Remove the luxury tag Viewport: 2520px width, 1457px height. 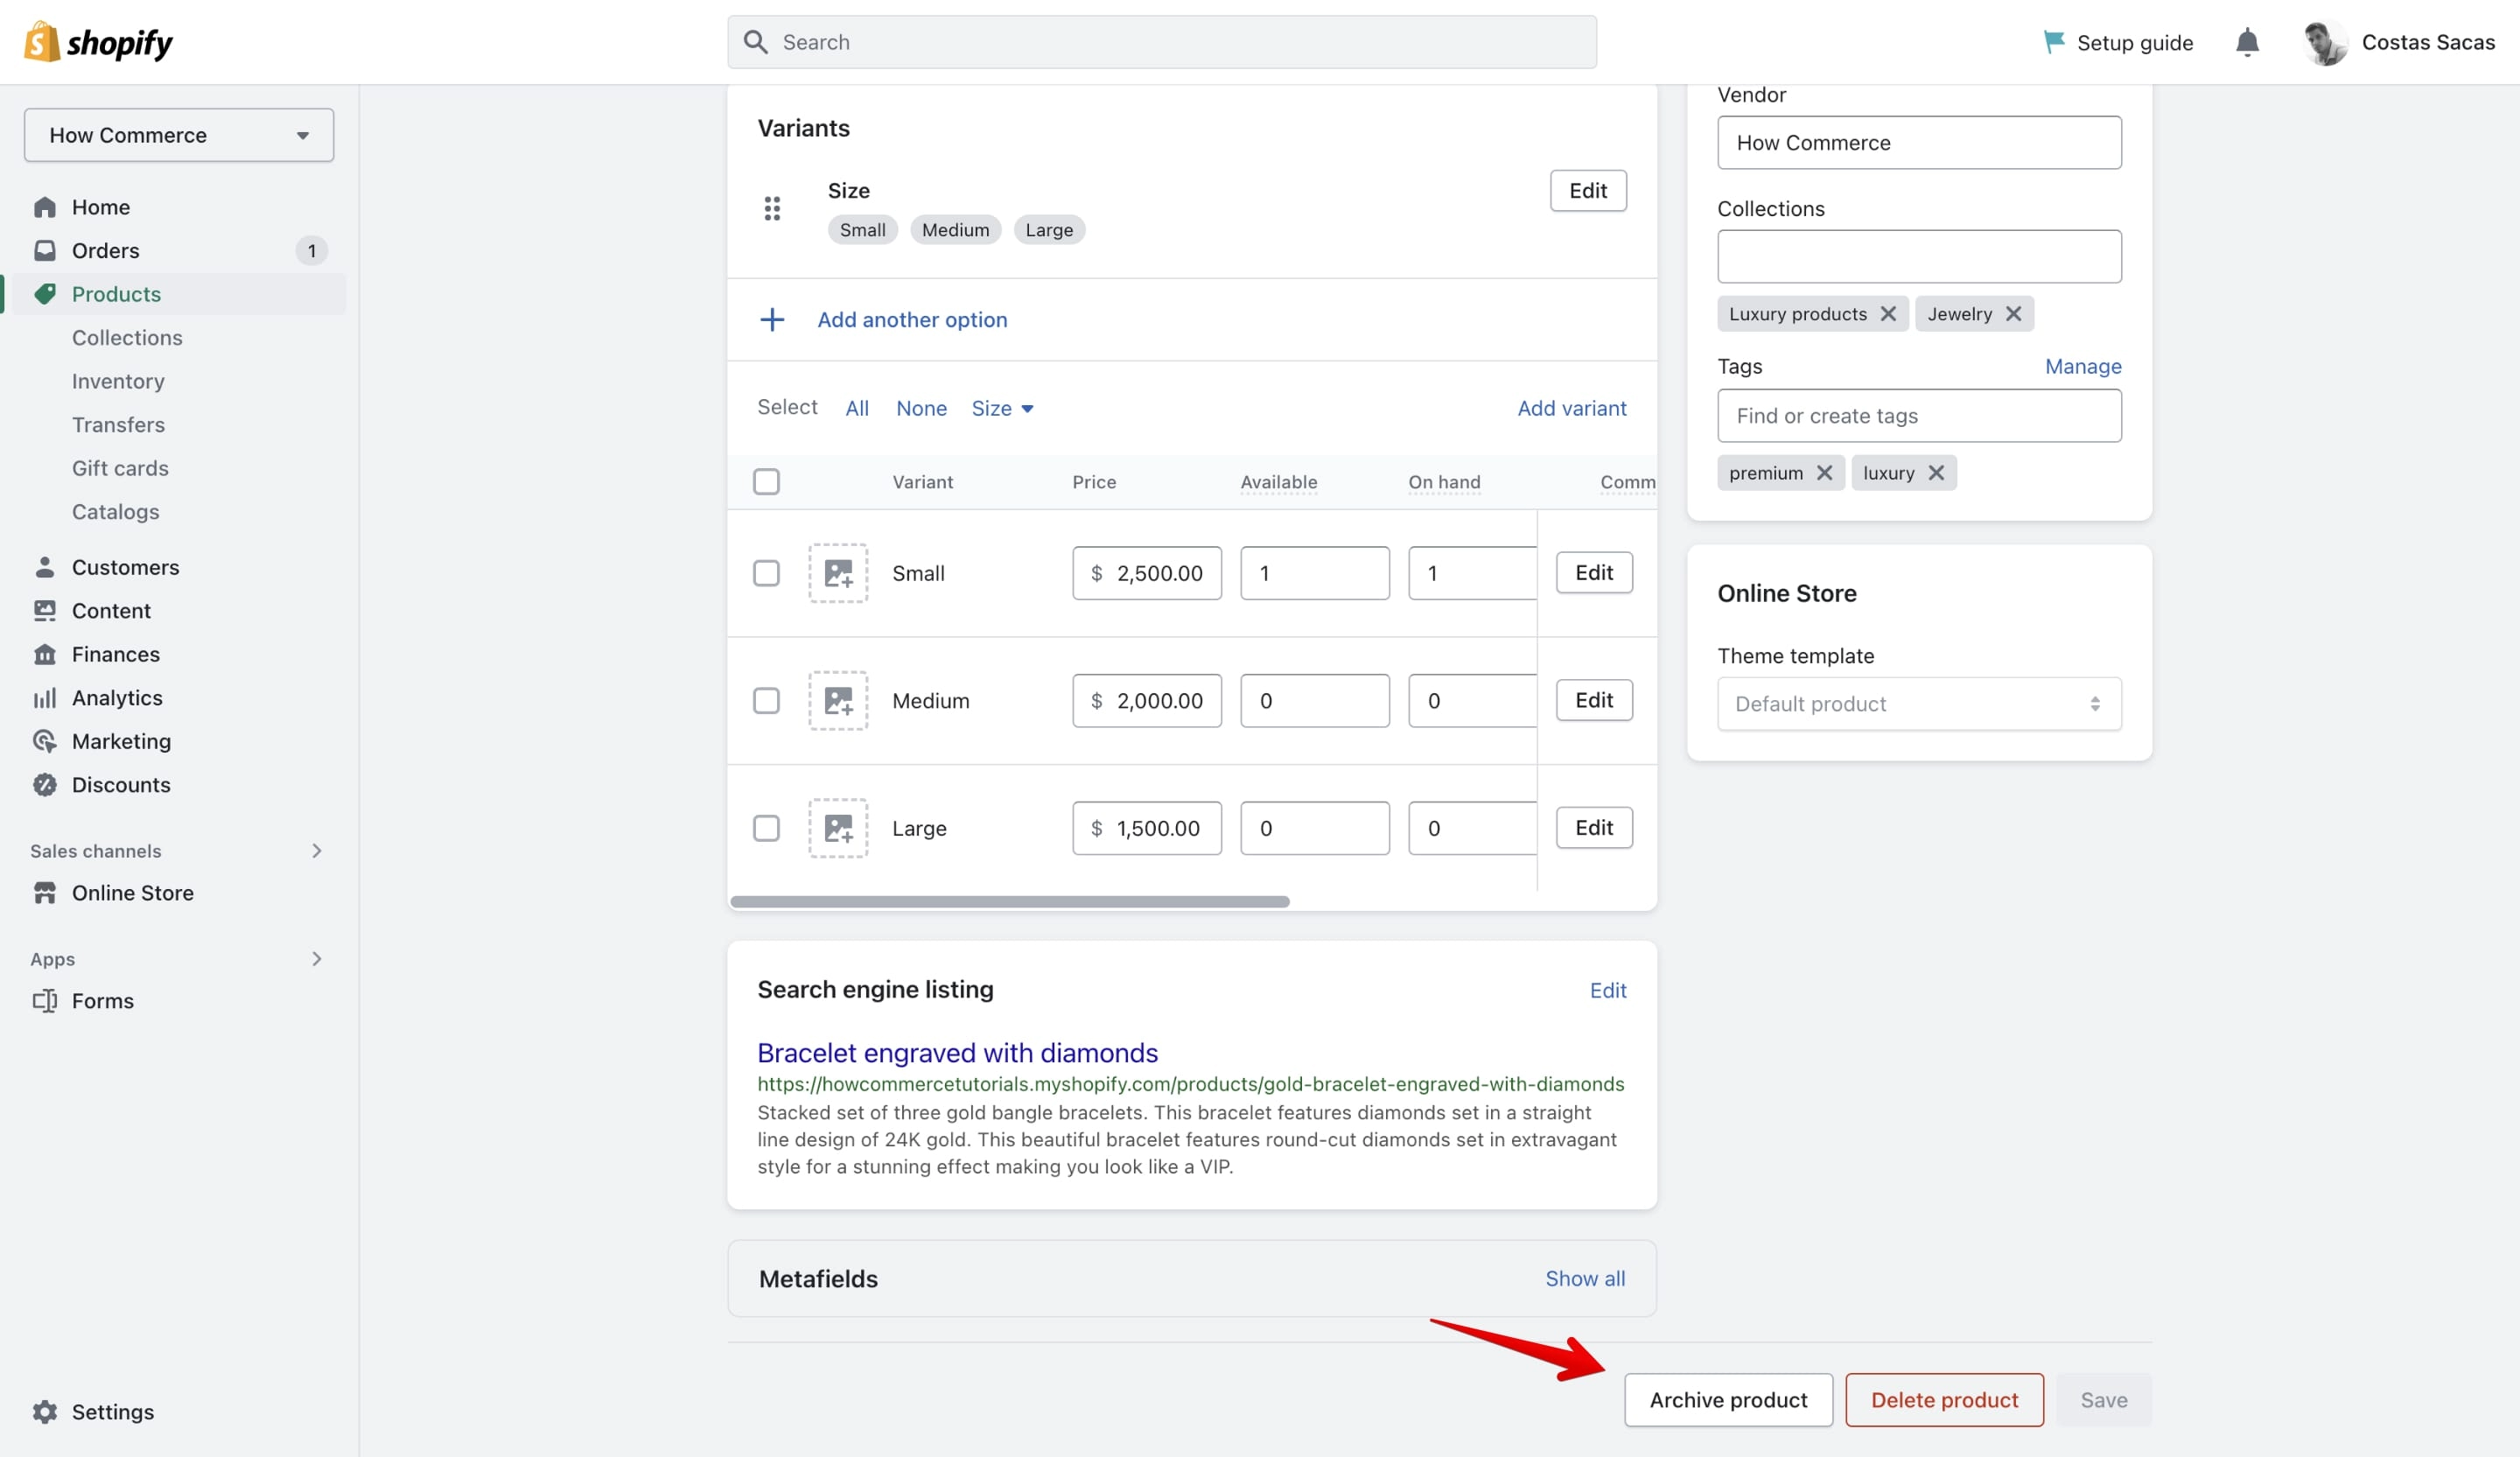[x=1936, y=473]
